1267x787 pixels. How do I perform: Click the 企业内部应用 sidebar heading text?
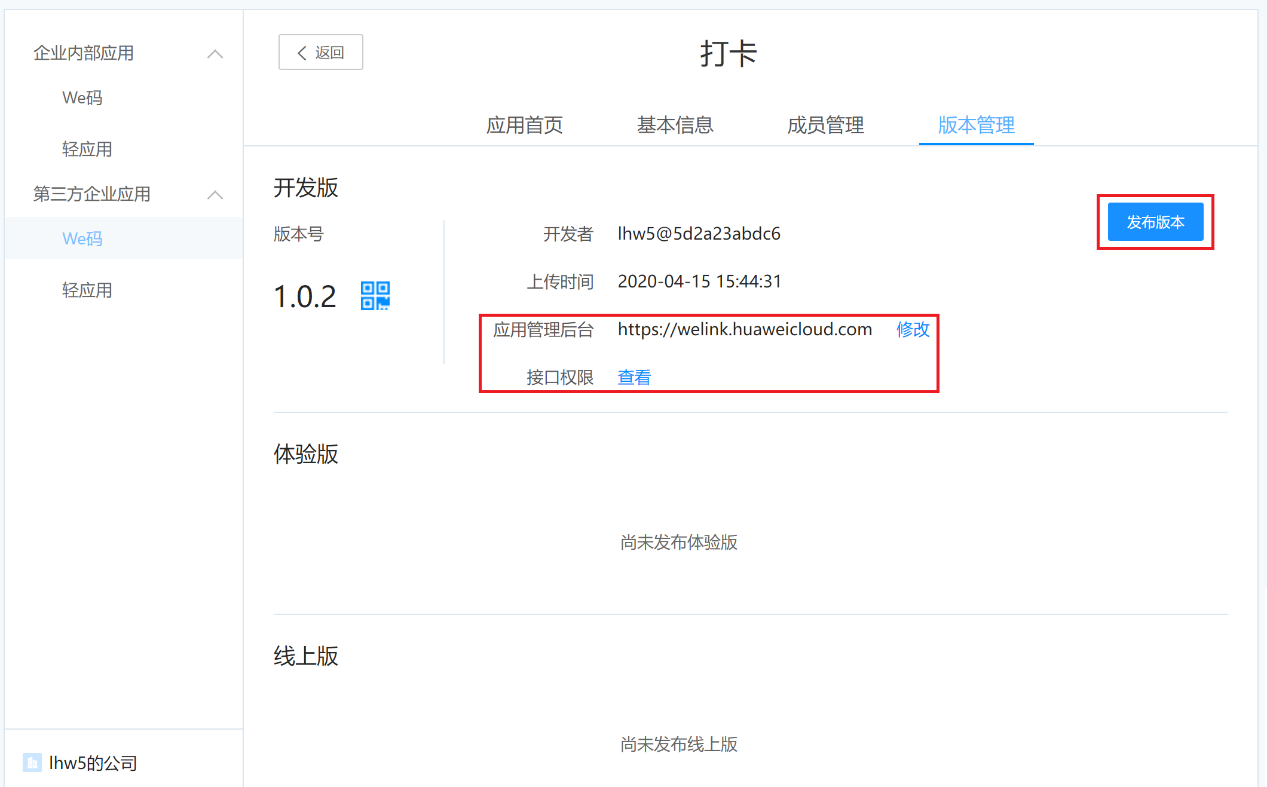tap(84, 54)
